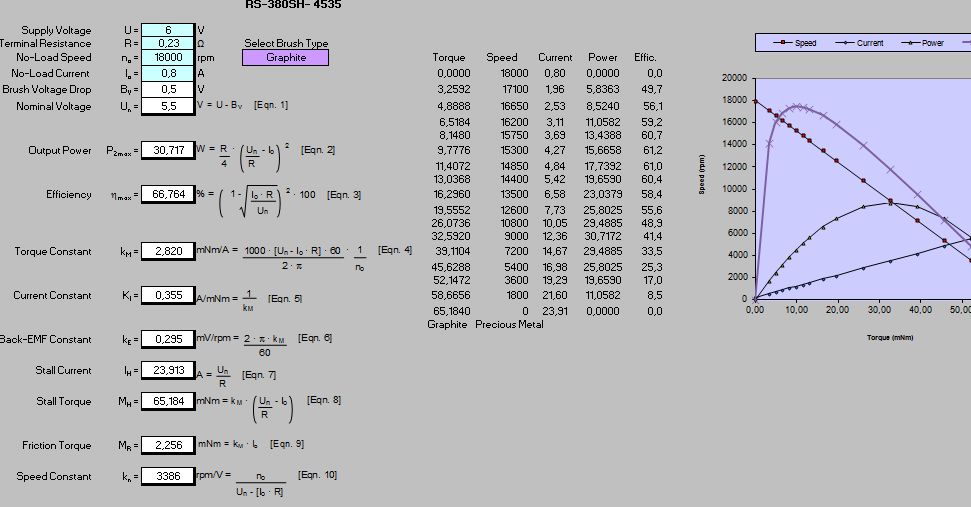Click the Supply Voltage input cell
This screenshot has width=971, height=507.
pyautogui.click(x=167, y=30)
